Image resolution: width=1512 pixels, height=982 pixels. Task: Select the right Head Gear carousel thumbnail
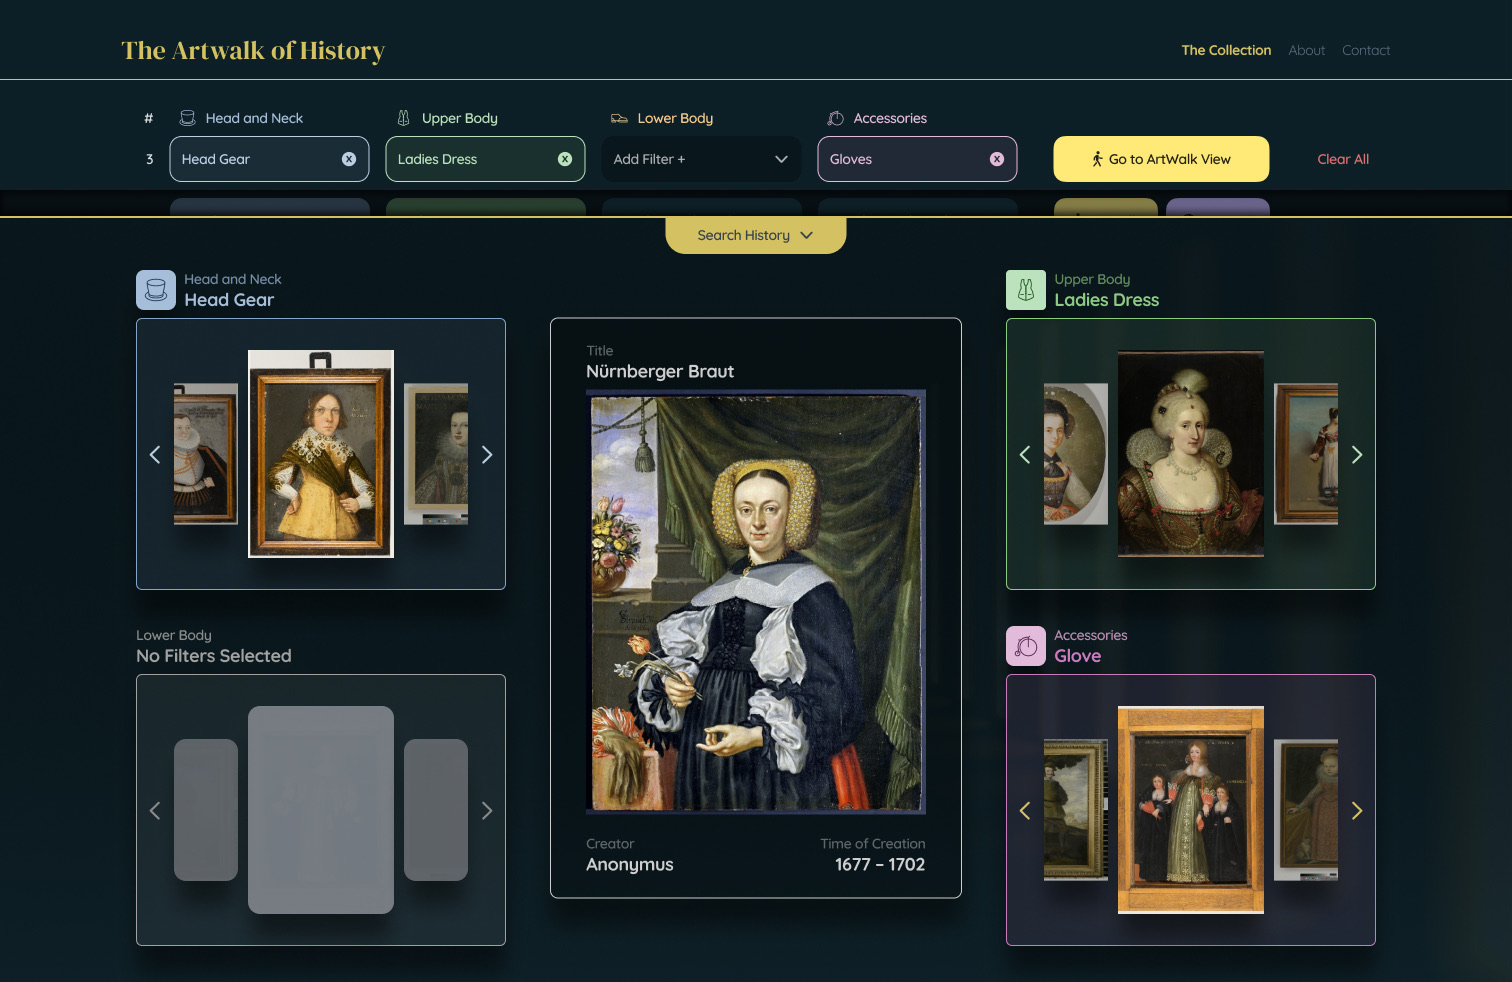436,454
